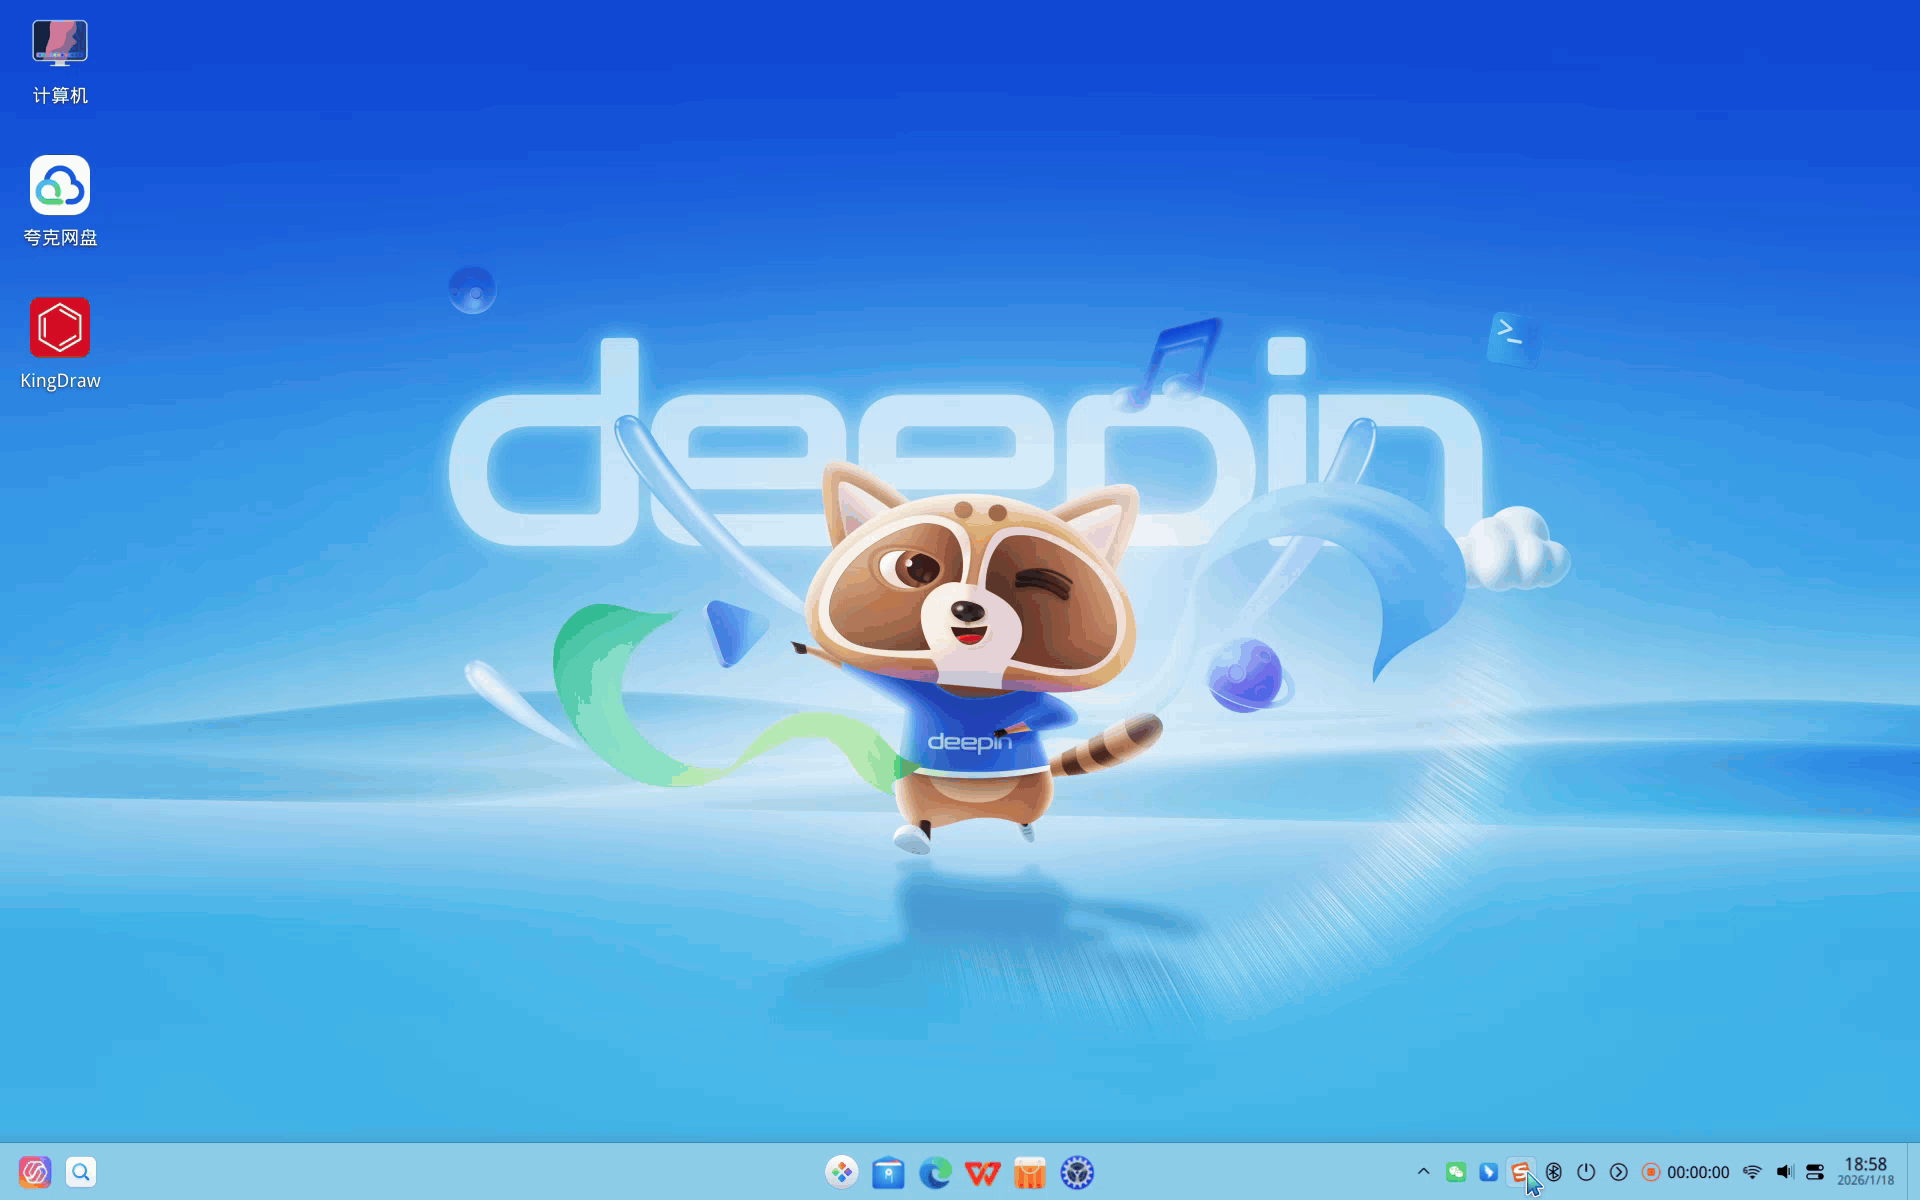Open the taskbar search magnifier
1920x1200 pixels.
point(81,1172)
